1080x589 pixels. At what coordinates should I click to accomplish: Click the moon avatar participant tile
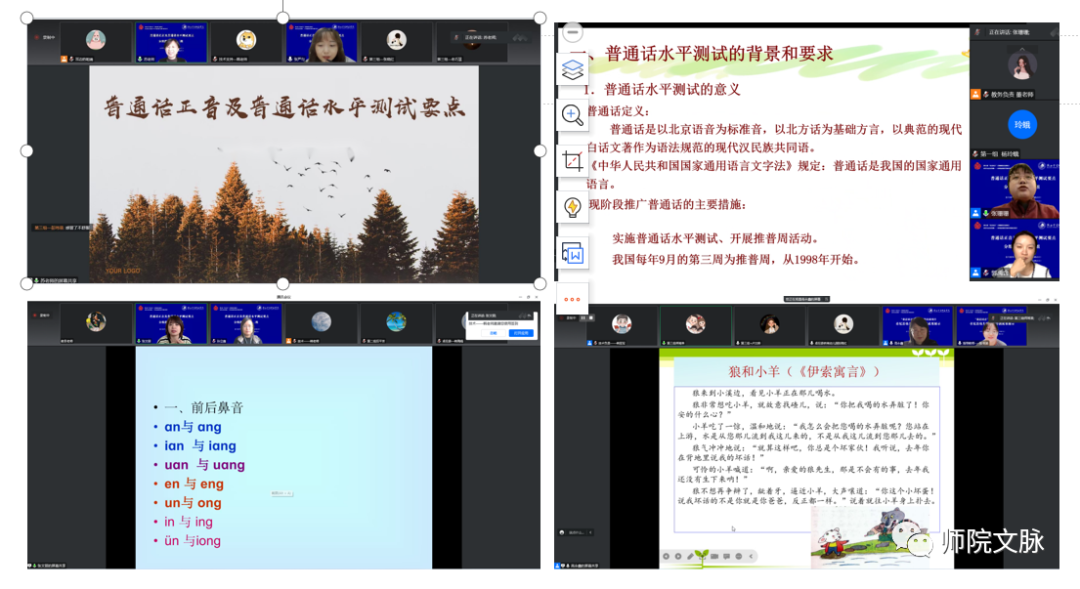[321, 322]
